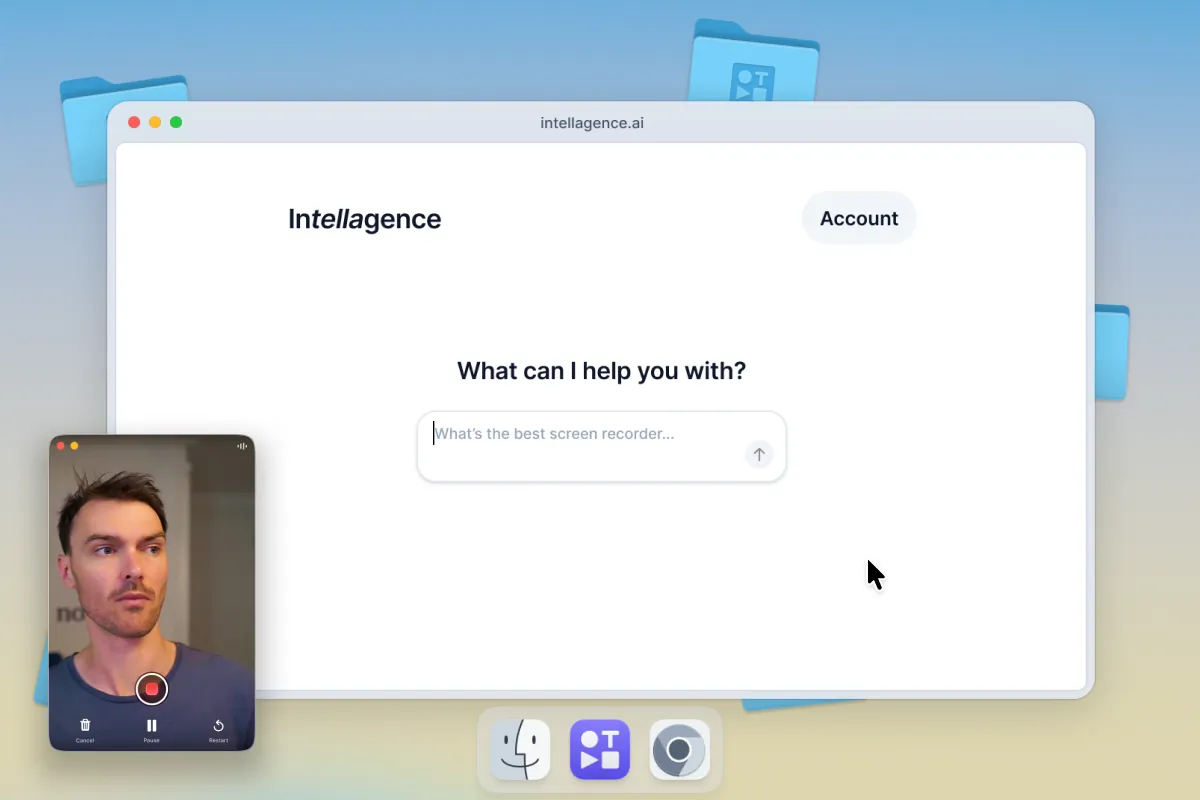Open the Chromium browser dock icon

[x=680, y=750]
